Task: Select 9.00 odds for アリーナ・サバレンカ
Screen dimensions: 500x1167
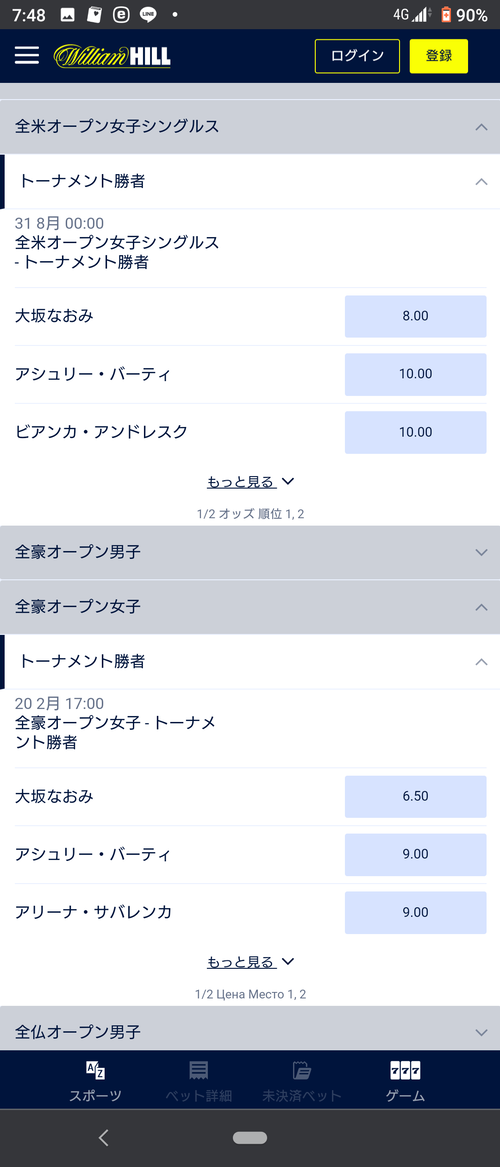Action: [x=415, y=912]
